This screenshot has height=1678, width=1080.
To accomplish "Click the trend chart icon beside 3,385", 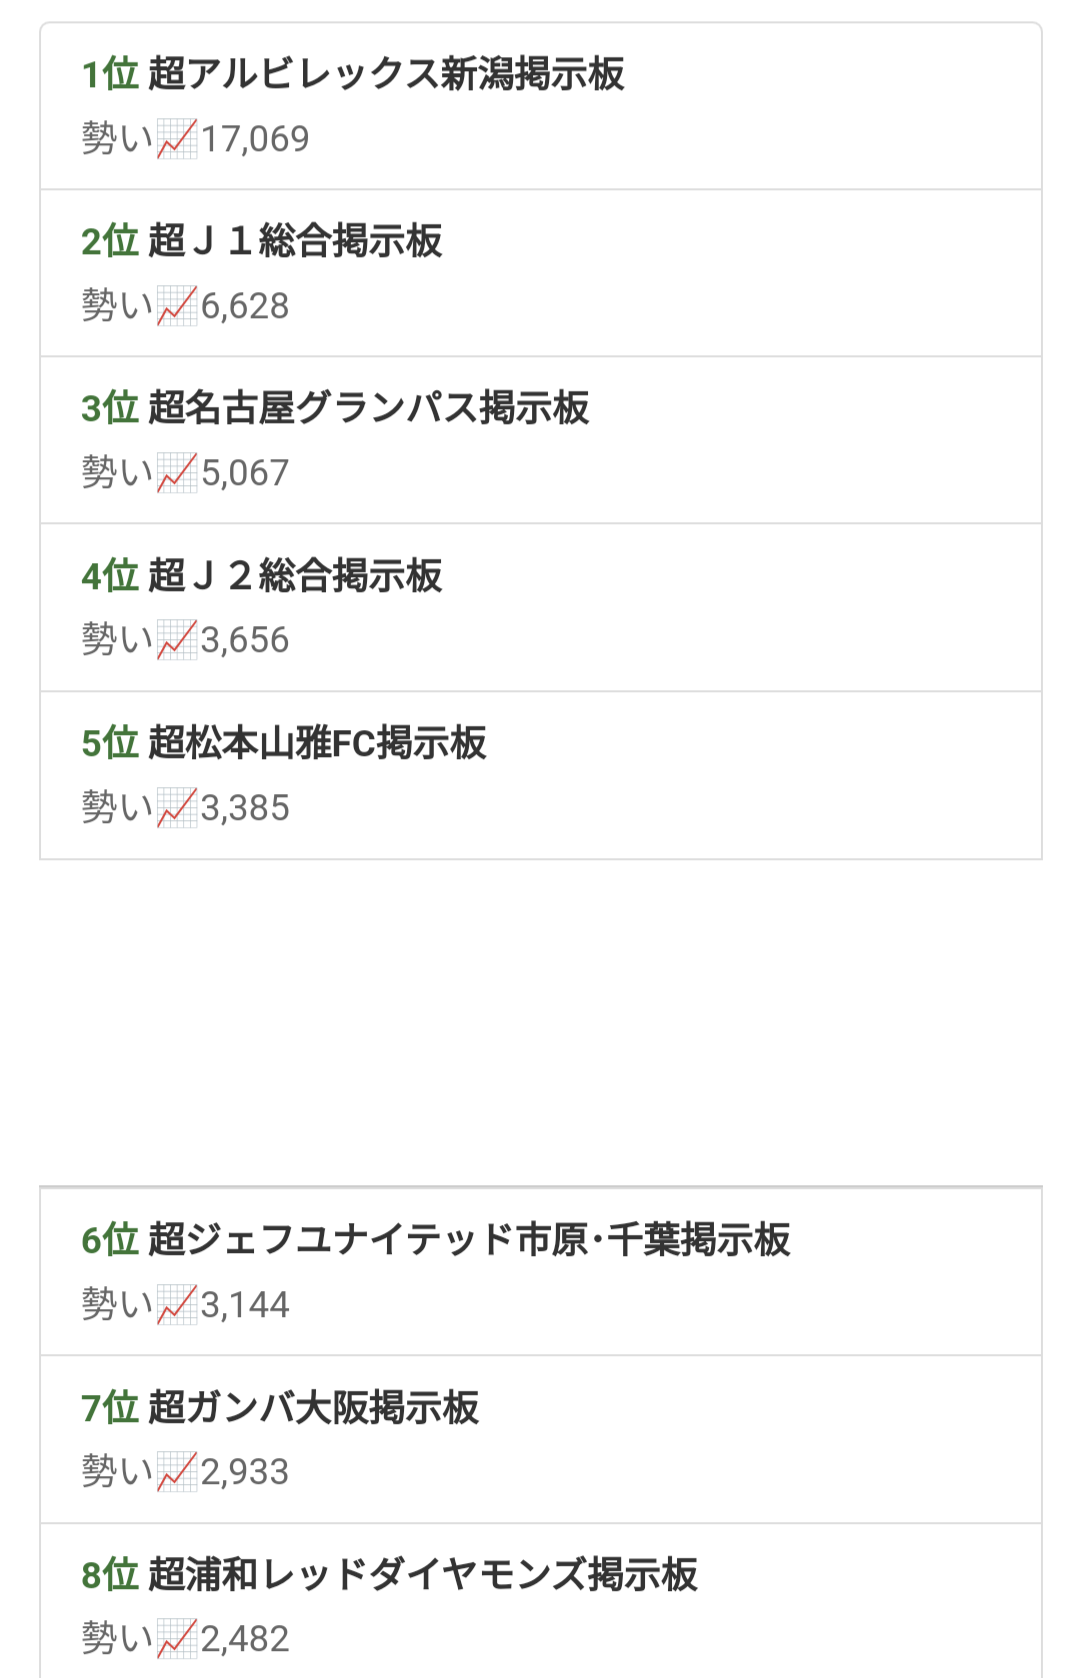I will 177,808.
